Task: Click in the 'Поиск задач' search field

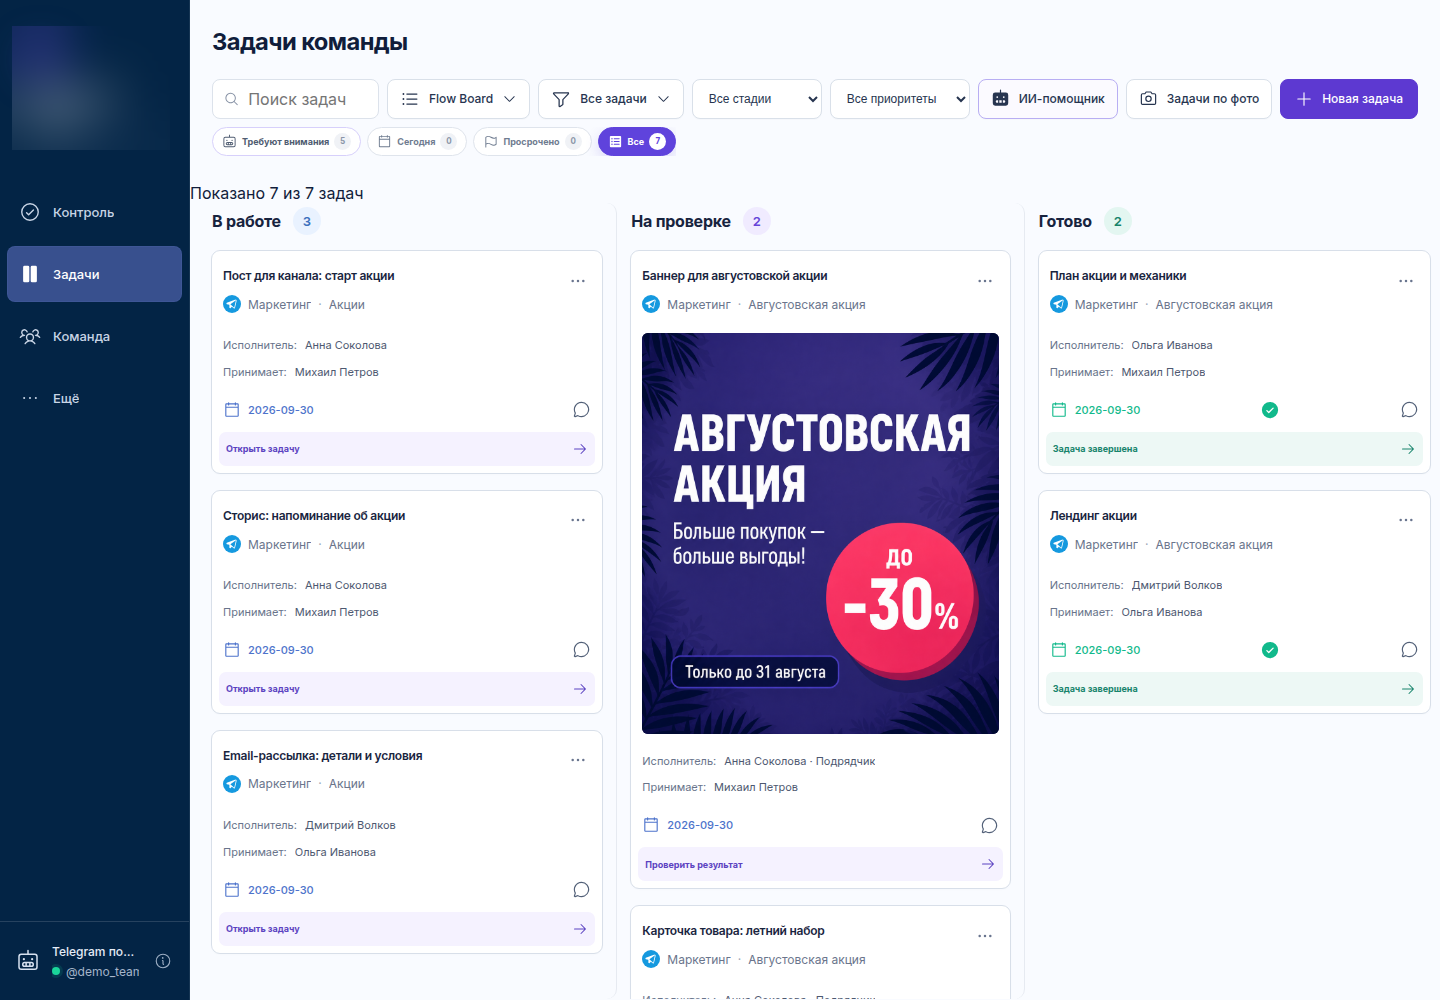Action: 295,99
